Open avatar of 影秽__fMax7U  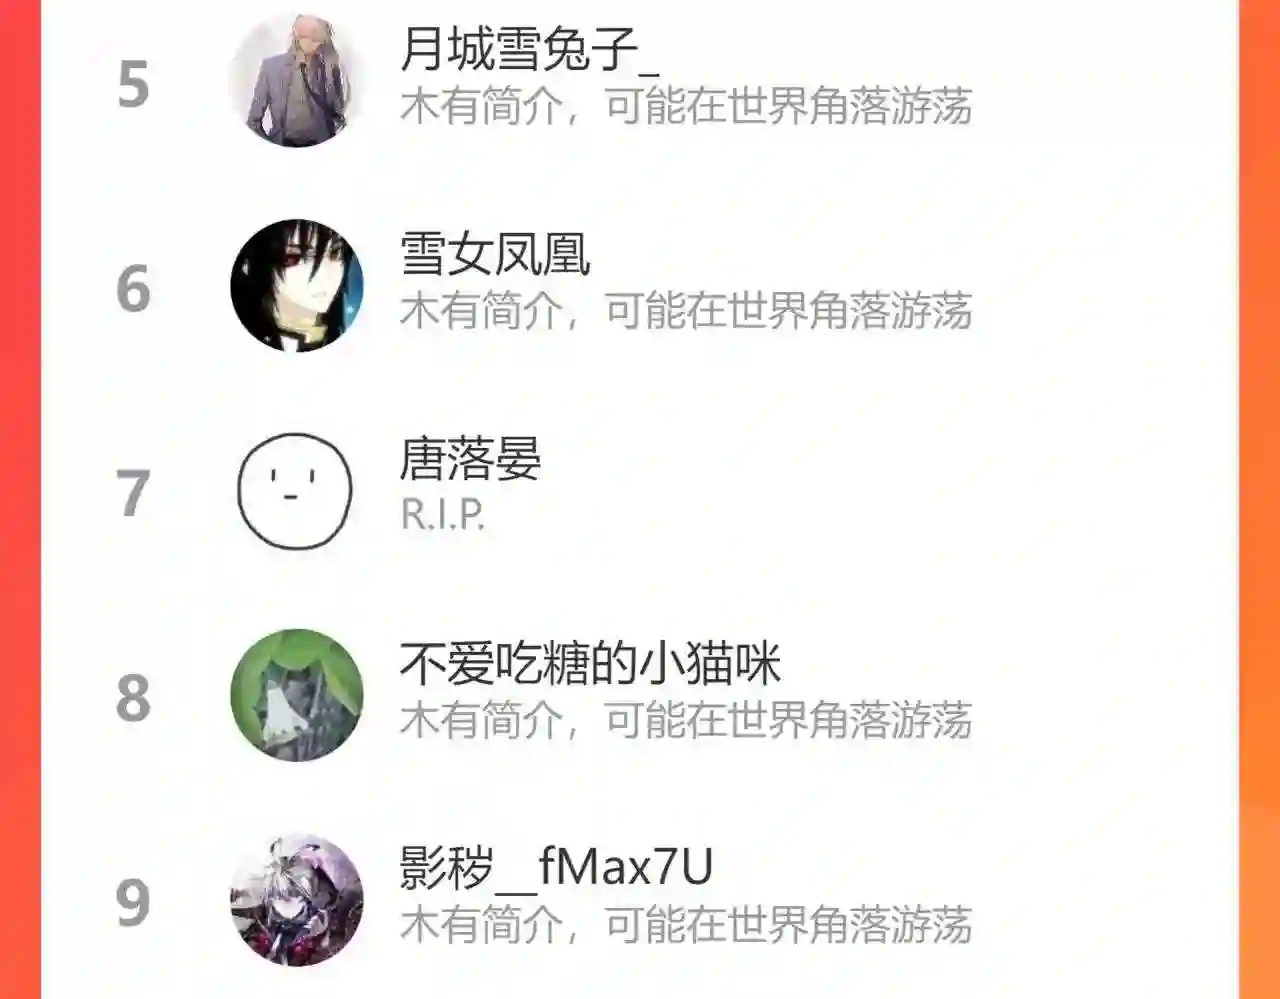[x=296, y=900]
